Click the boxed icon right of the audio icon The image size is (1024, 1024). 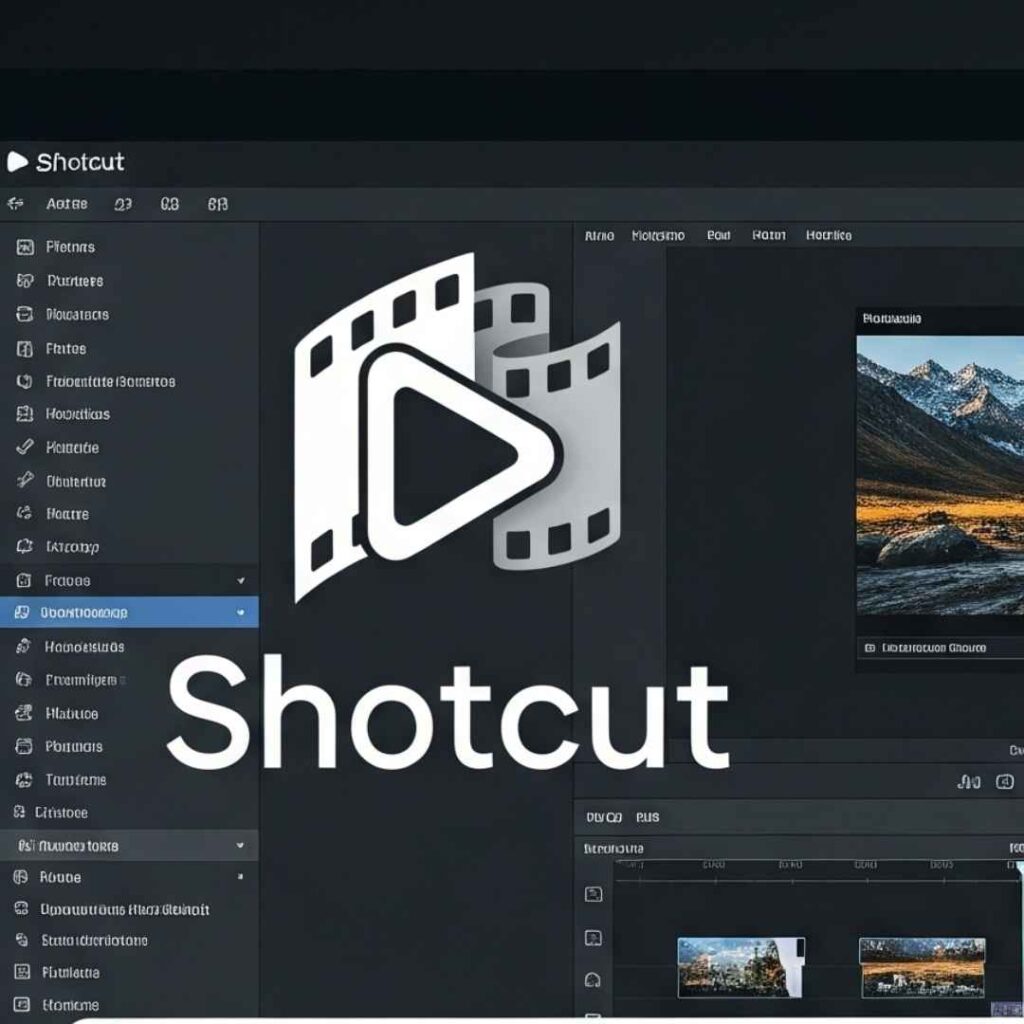(x=1005, y=782)
